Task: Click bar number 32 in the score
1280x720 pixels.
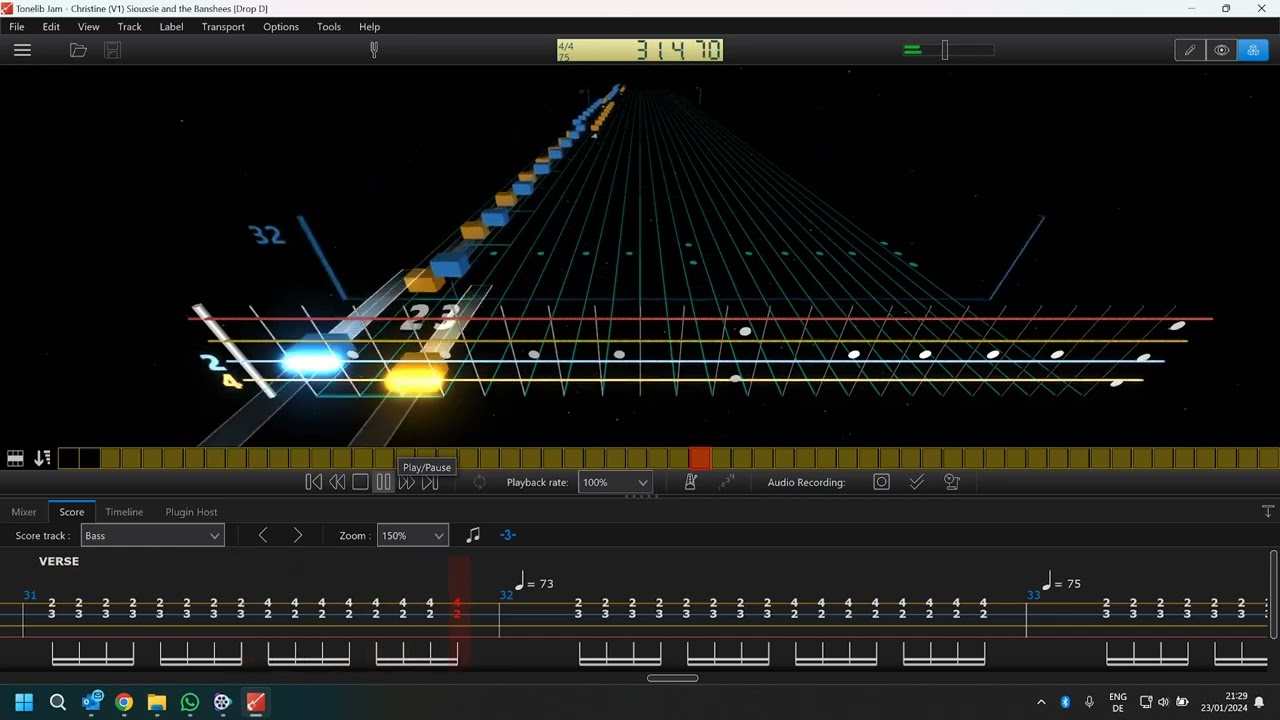Action: (506, 595)
